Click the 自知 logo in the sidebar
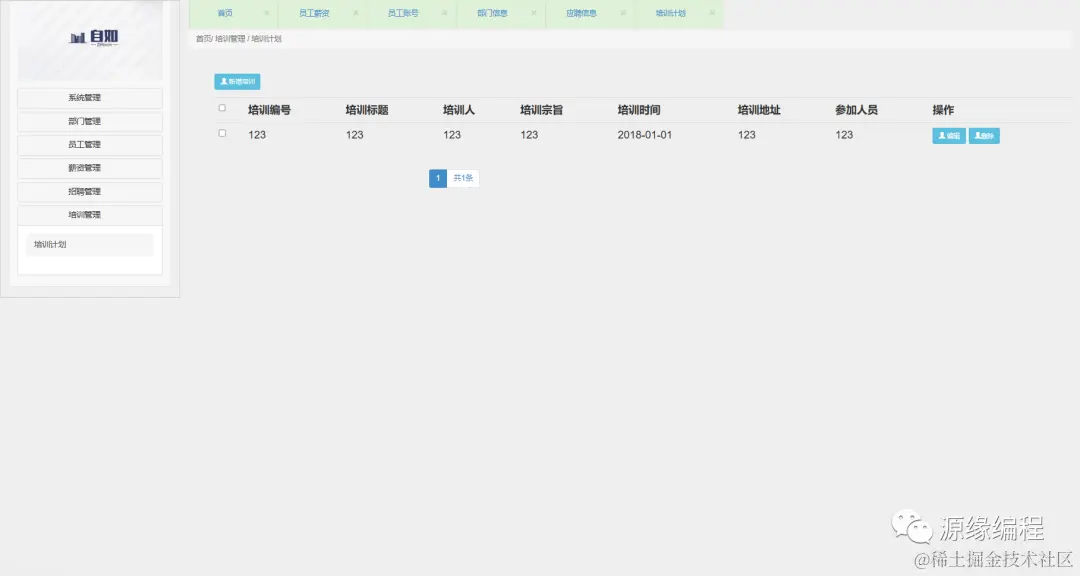This screenshot has height=576, width=1080. [x=94, y=38]
